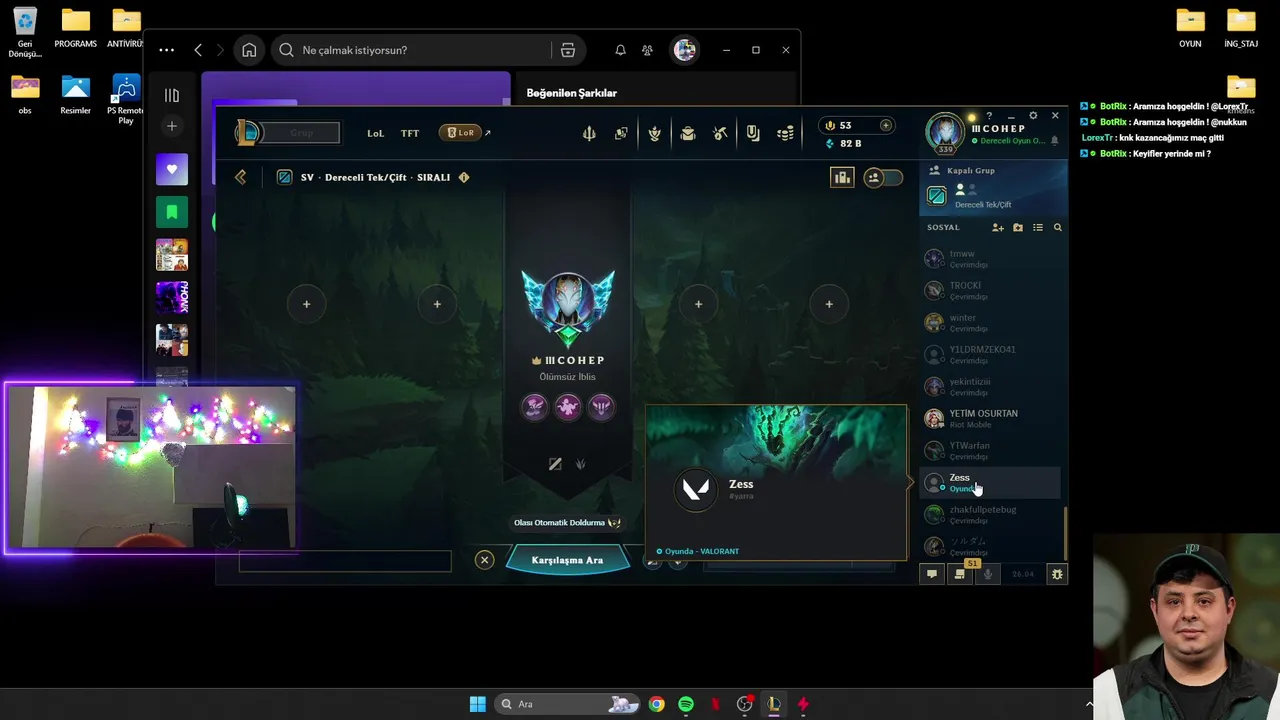
Task: Click friend winter in social list
Action: (x=990, y=322)
